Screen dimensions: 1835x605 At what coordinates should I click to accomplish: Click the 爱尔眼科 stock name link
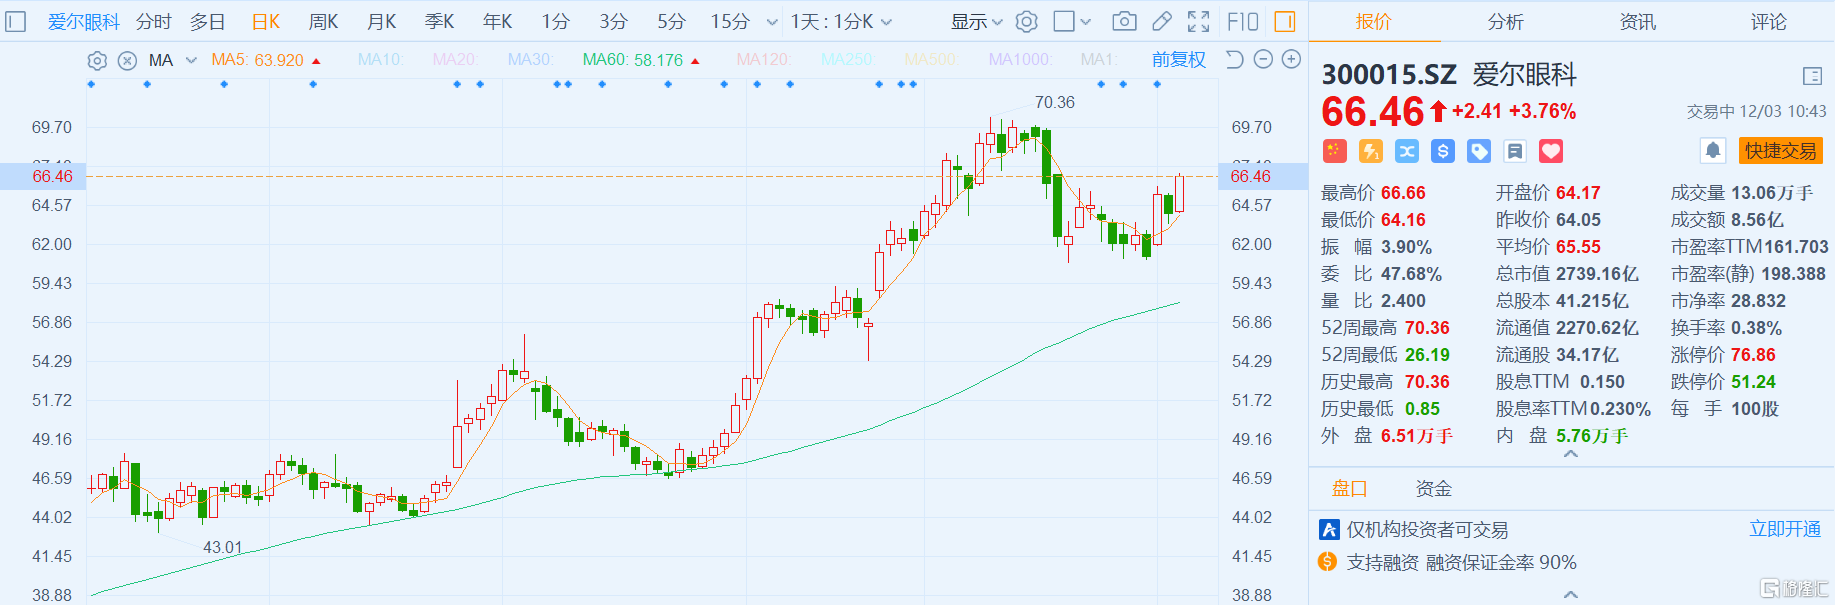pos(84,21)
